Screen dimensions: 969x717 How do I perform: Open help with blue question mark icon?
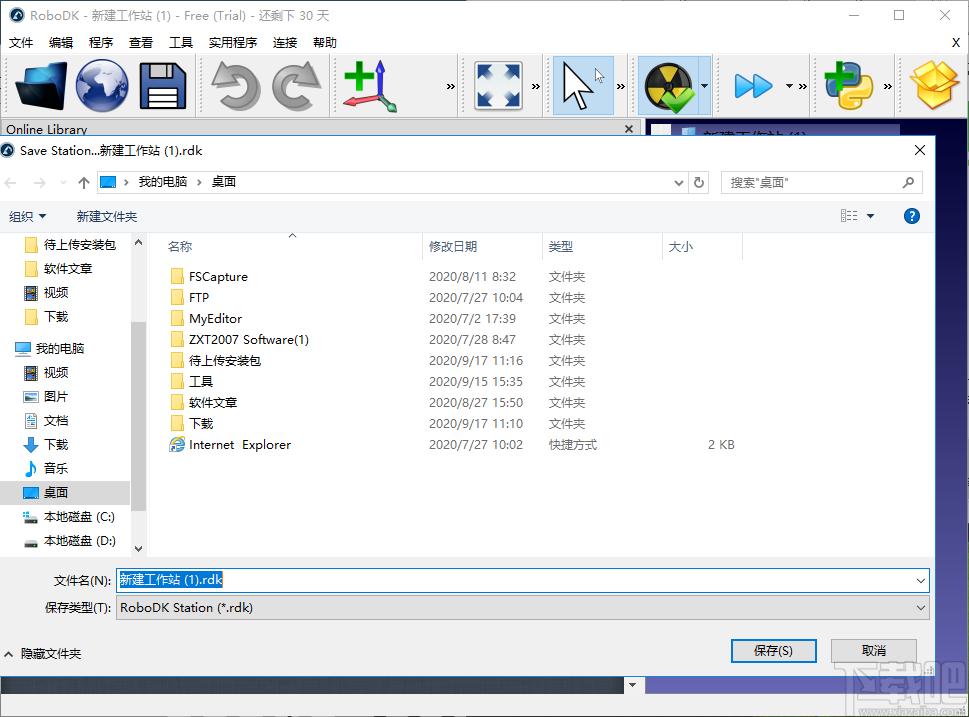point(912,216)
